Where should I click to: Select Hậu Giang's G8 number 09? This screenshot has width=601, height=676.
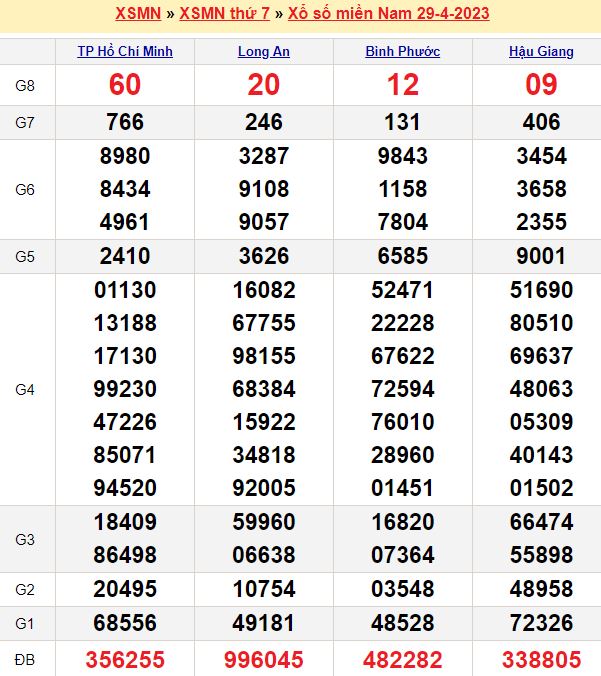point(541,85)
